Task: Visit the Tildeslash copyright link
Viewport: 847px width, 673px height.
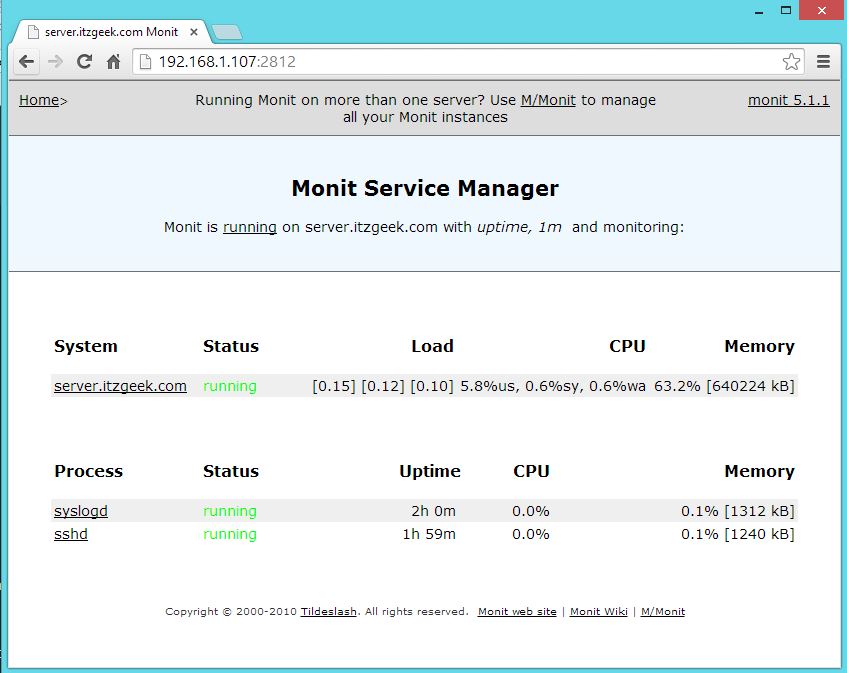Action: 328,611
